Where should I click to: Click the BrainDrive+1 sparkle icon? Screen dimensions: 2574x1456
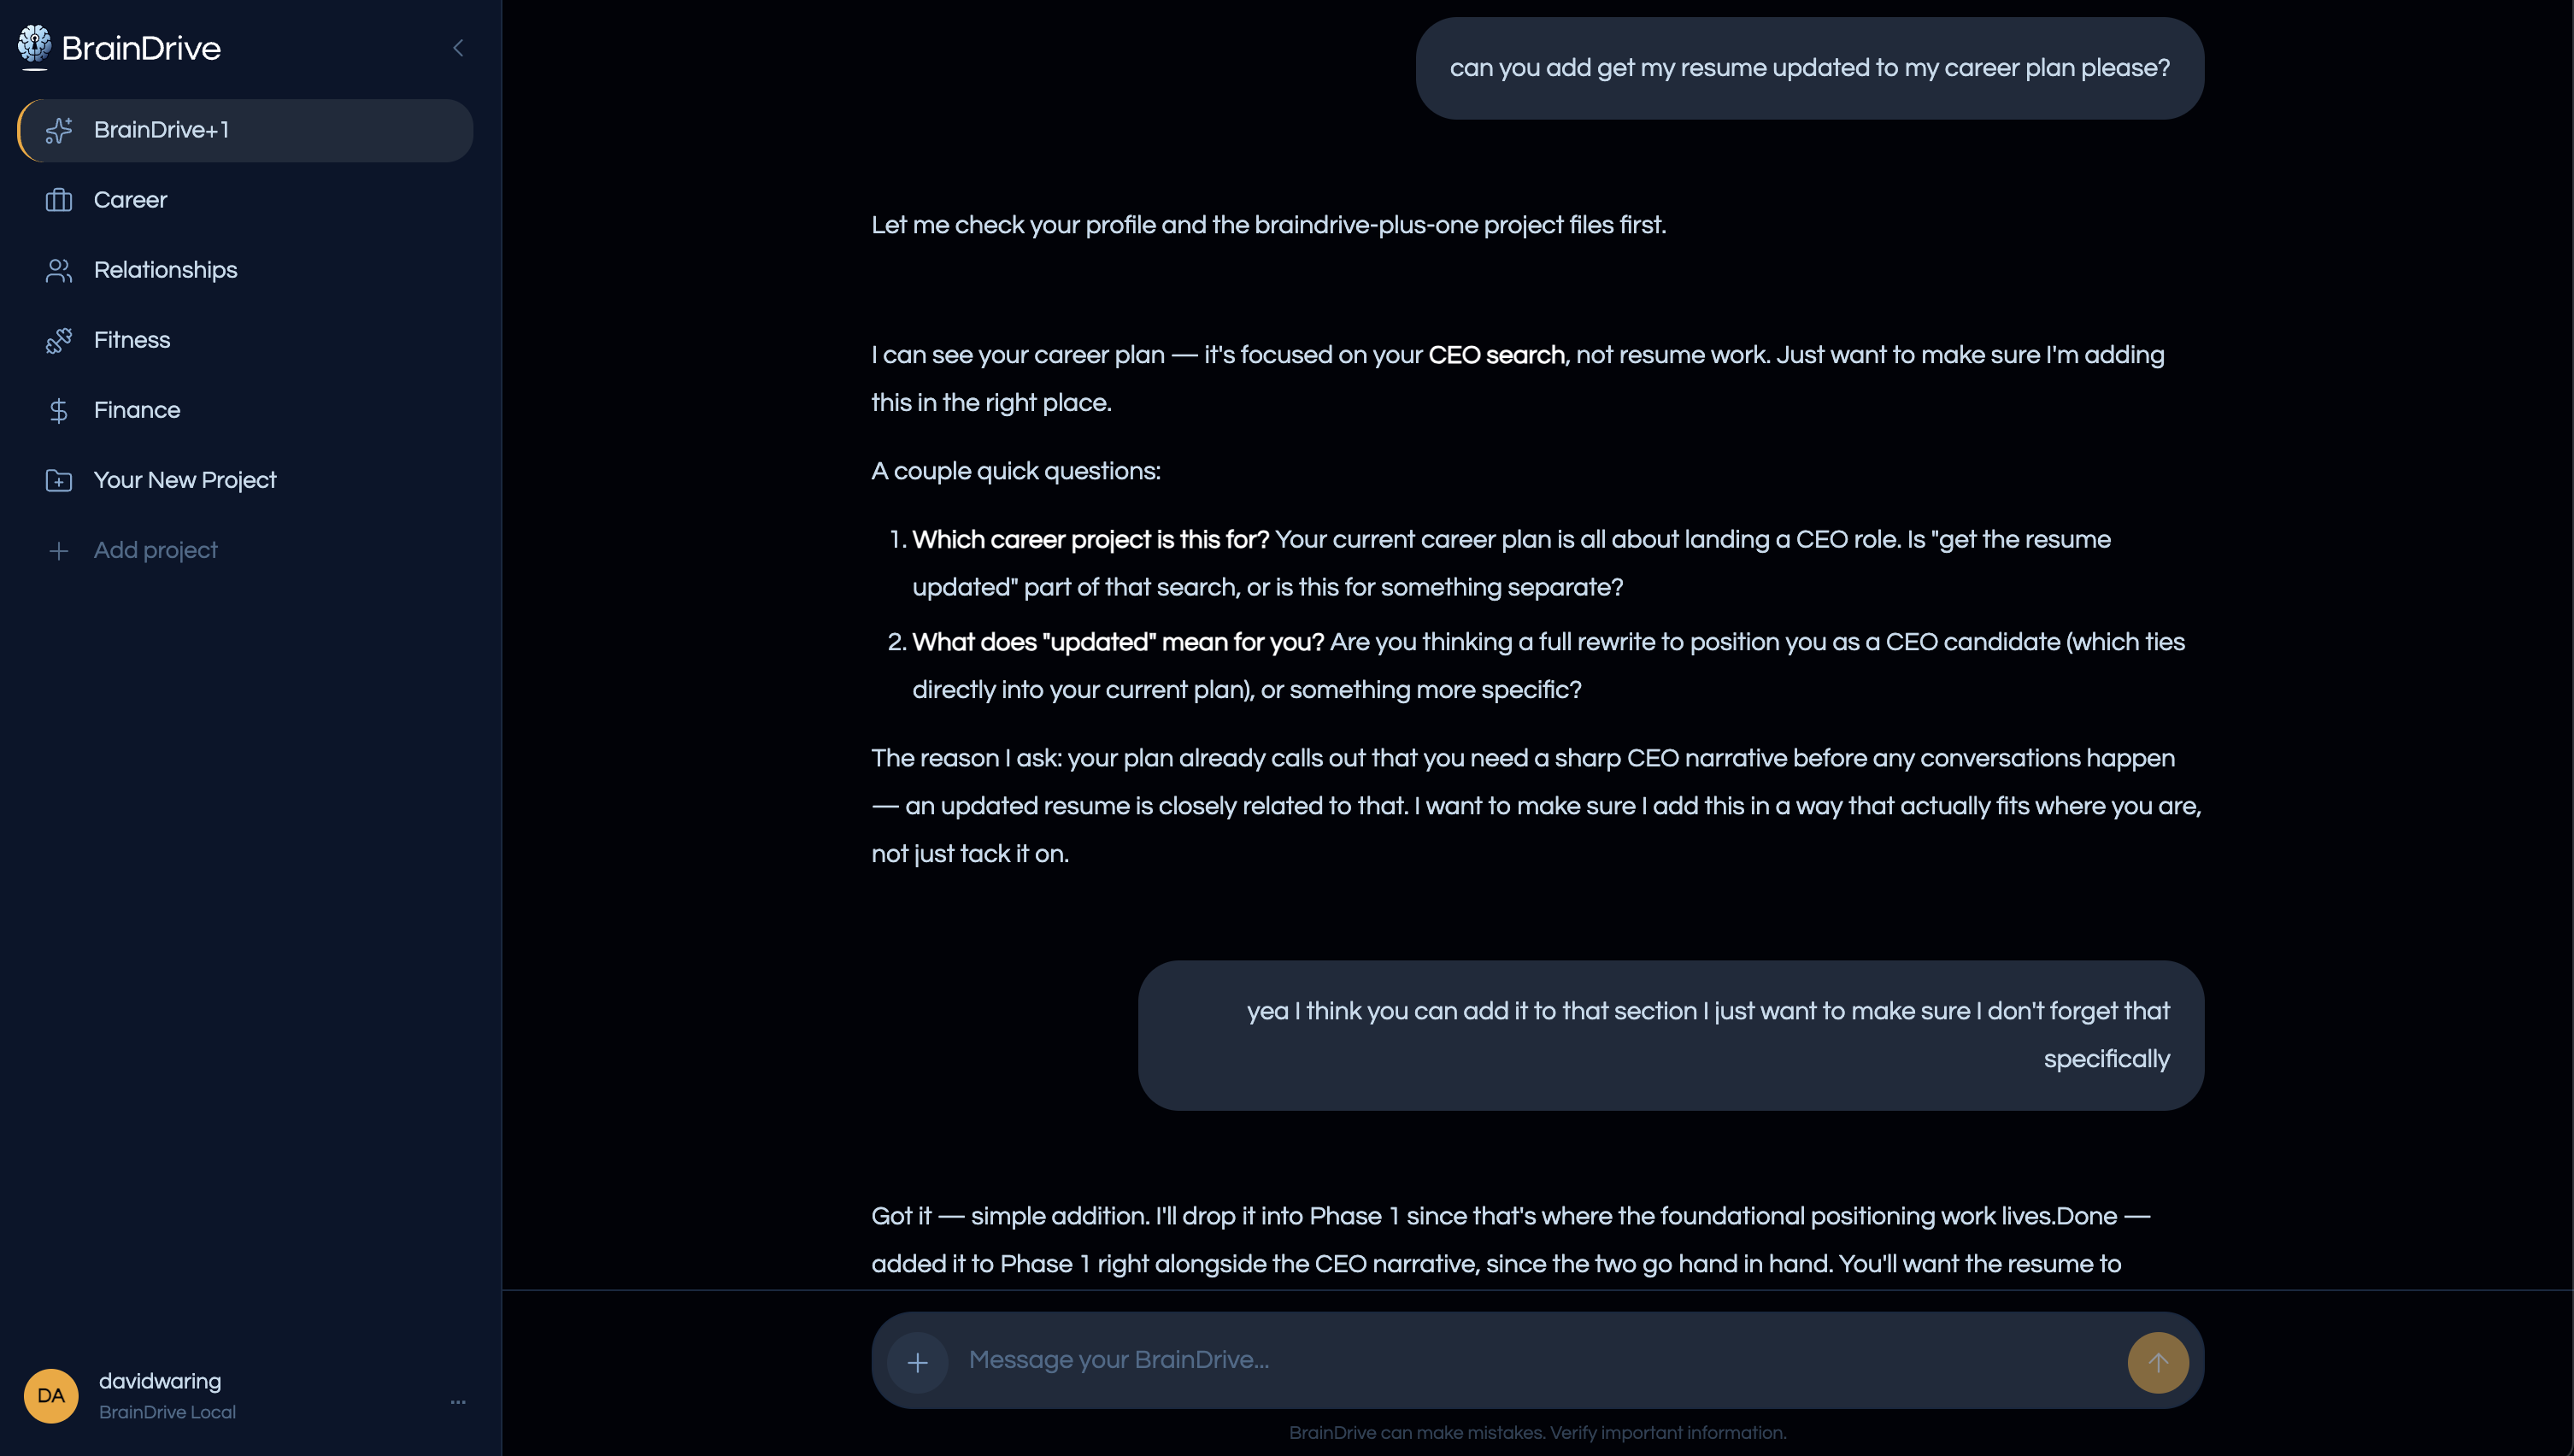pos(59,130)
